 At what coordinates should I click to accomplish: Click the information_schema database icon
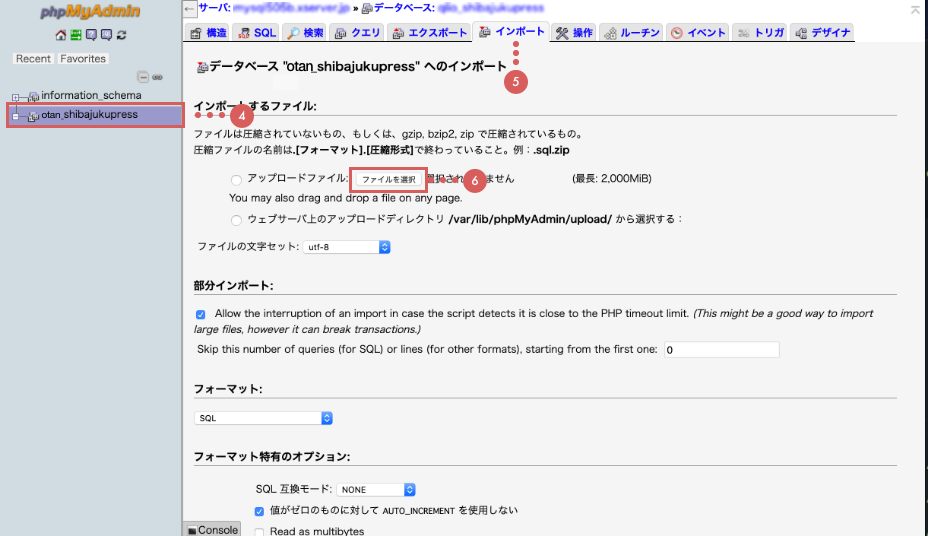[x=33, y=96]
